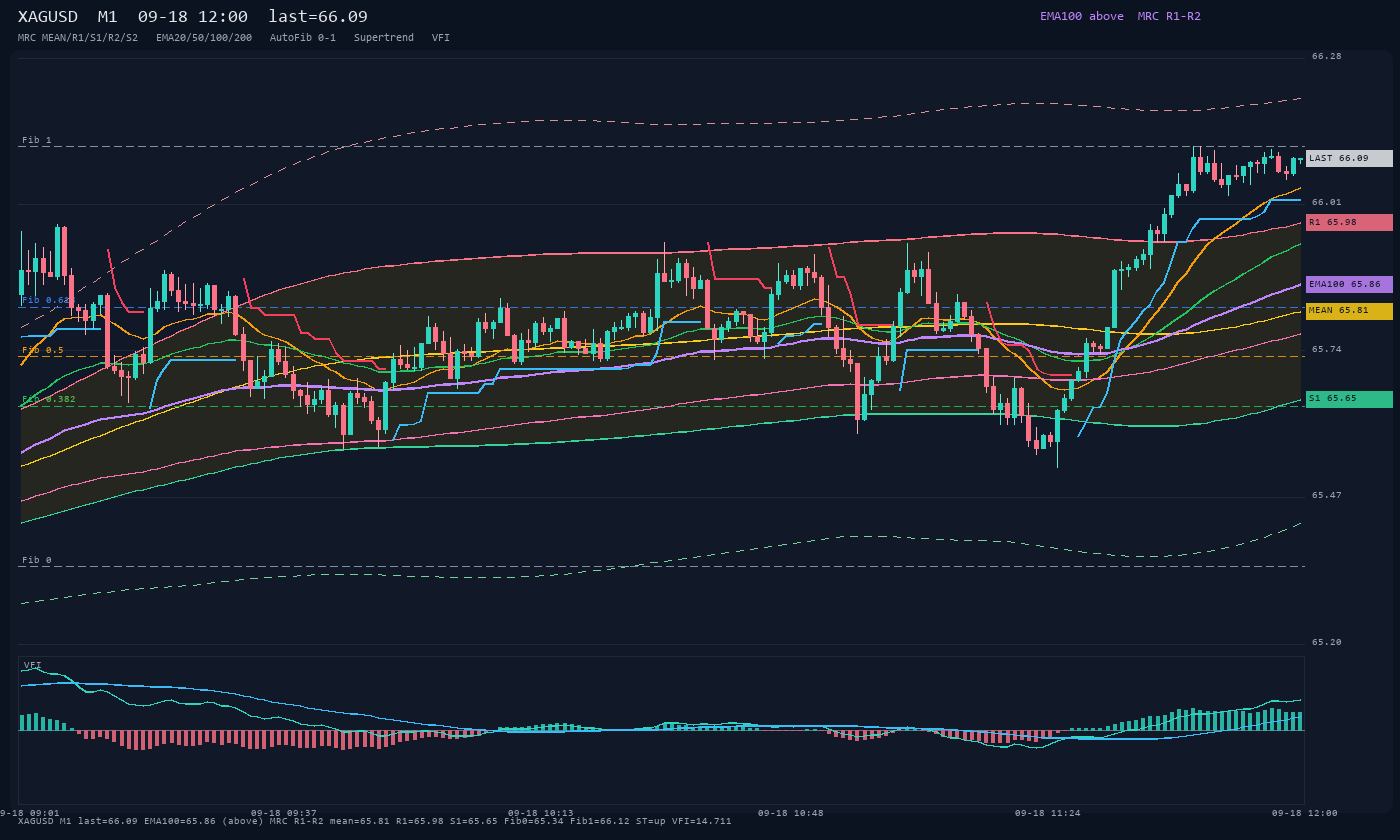
Task: Click the M1 timeframe in the chart title
Action: point(108,17)
